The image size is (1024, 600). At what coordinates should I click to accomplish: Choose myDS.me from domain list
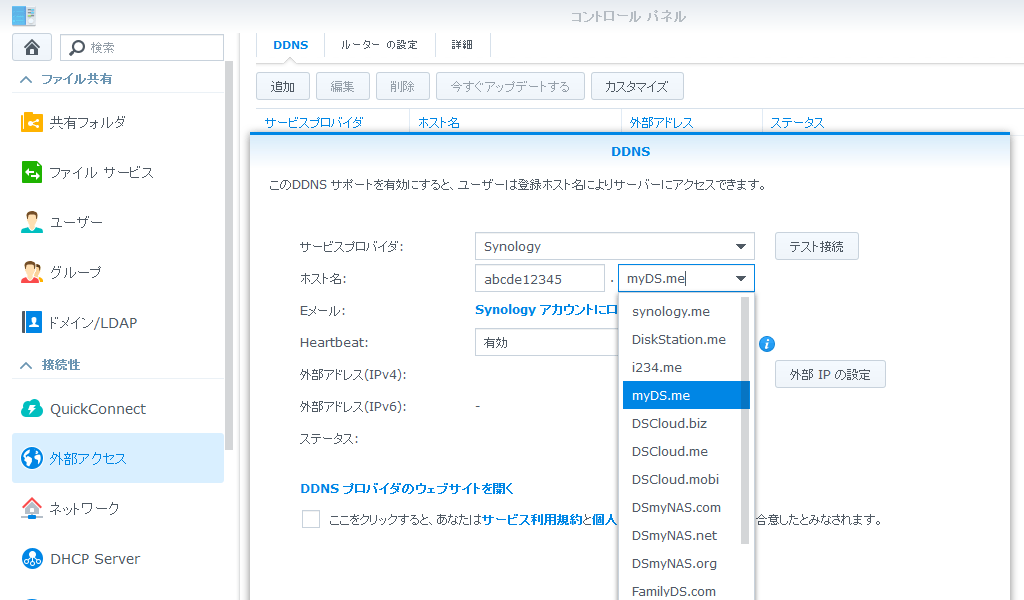[x=686, y=396]
